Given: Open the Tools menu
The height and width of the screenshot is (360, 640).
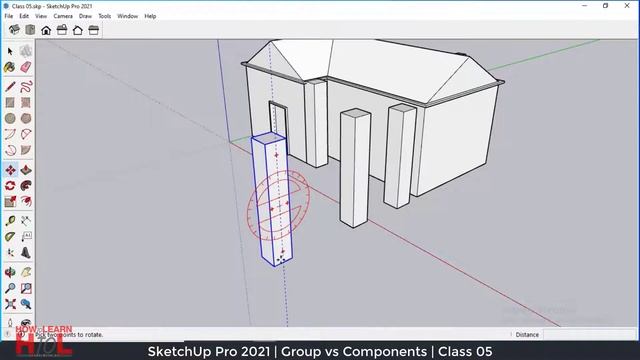Looking at the screenshot, I should pyautogui.click(x=104, y=16).
